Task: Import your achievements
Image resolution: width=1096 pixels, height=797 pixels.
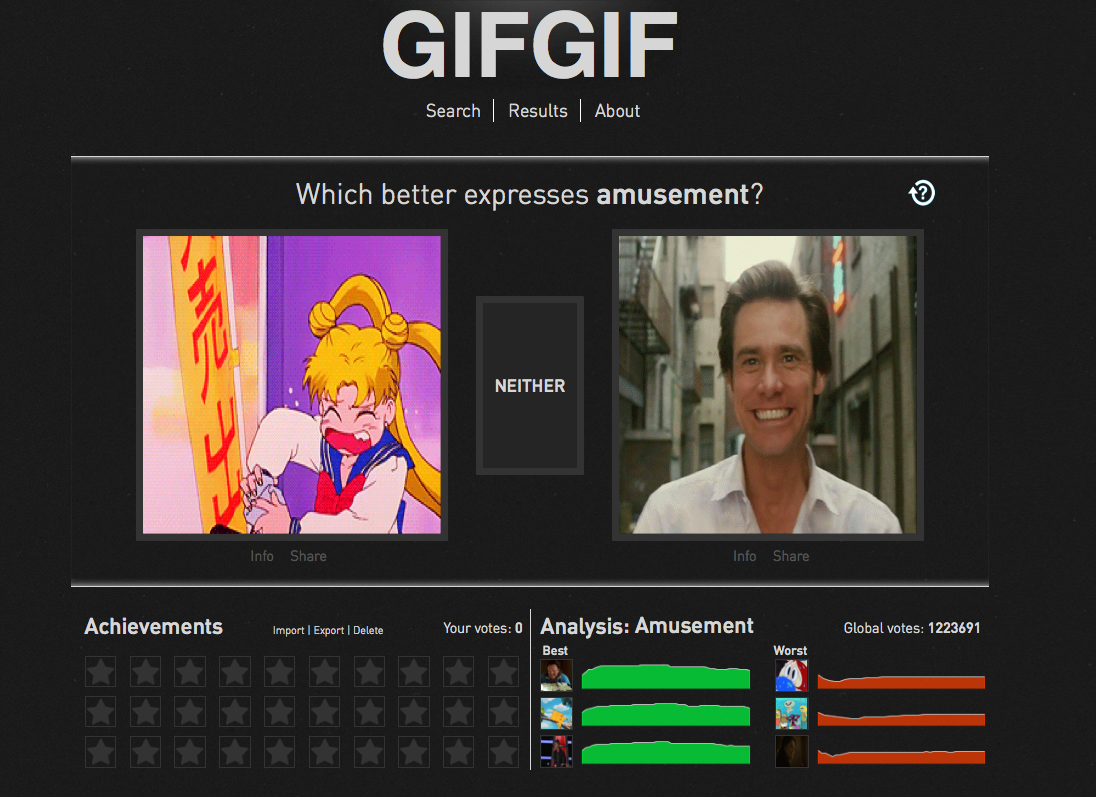Action: tap(288, 630)
